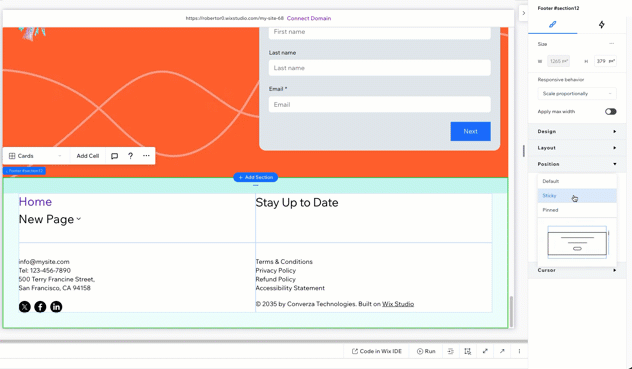Expand the New Page submenu arrow
This screenshot has height=369, width=632.
pyautogui.click(x=79, y=219)
